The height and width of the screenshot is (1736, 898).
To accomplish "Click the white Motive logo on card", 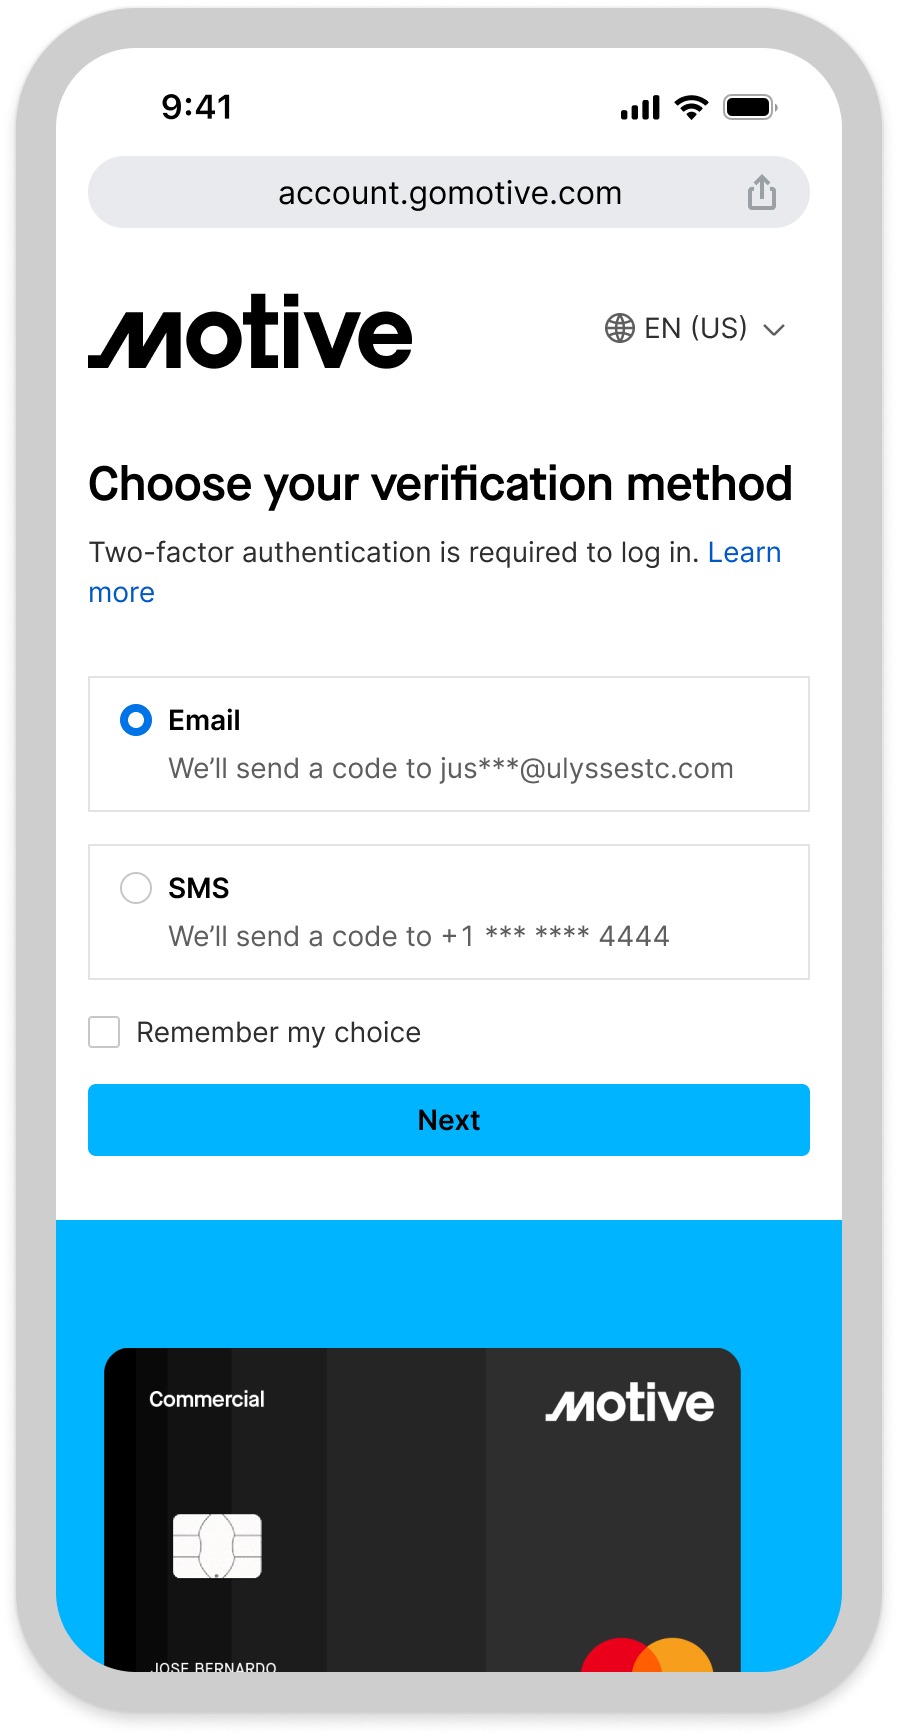I will (x=630, y=1404).
